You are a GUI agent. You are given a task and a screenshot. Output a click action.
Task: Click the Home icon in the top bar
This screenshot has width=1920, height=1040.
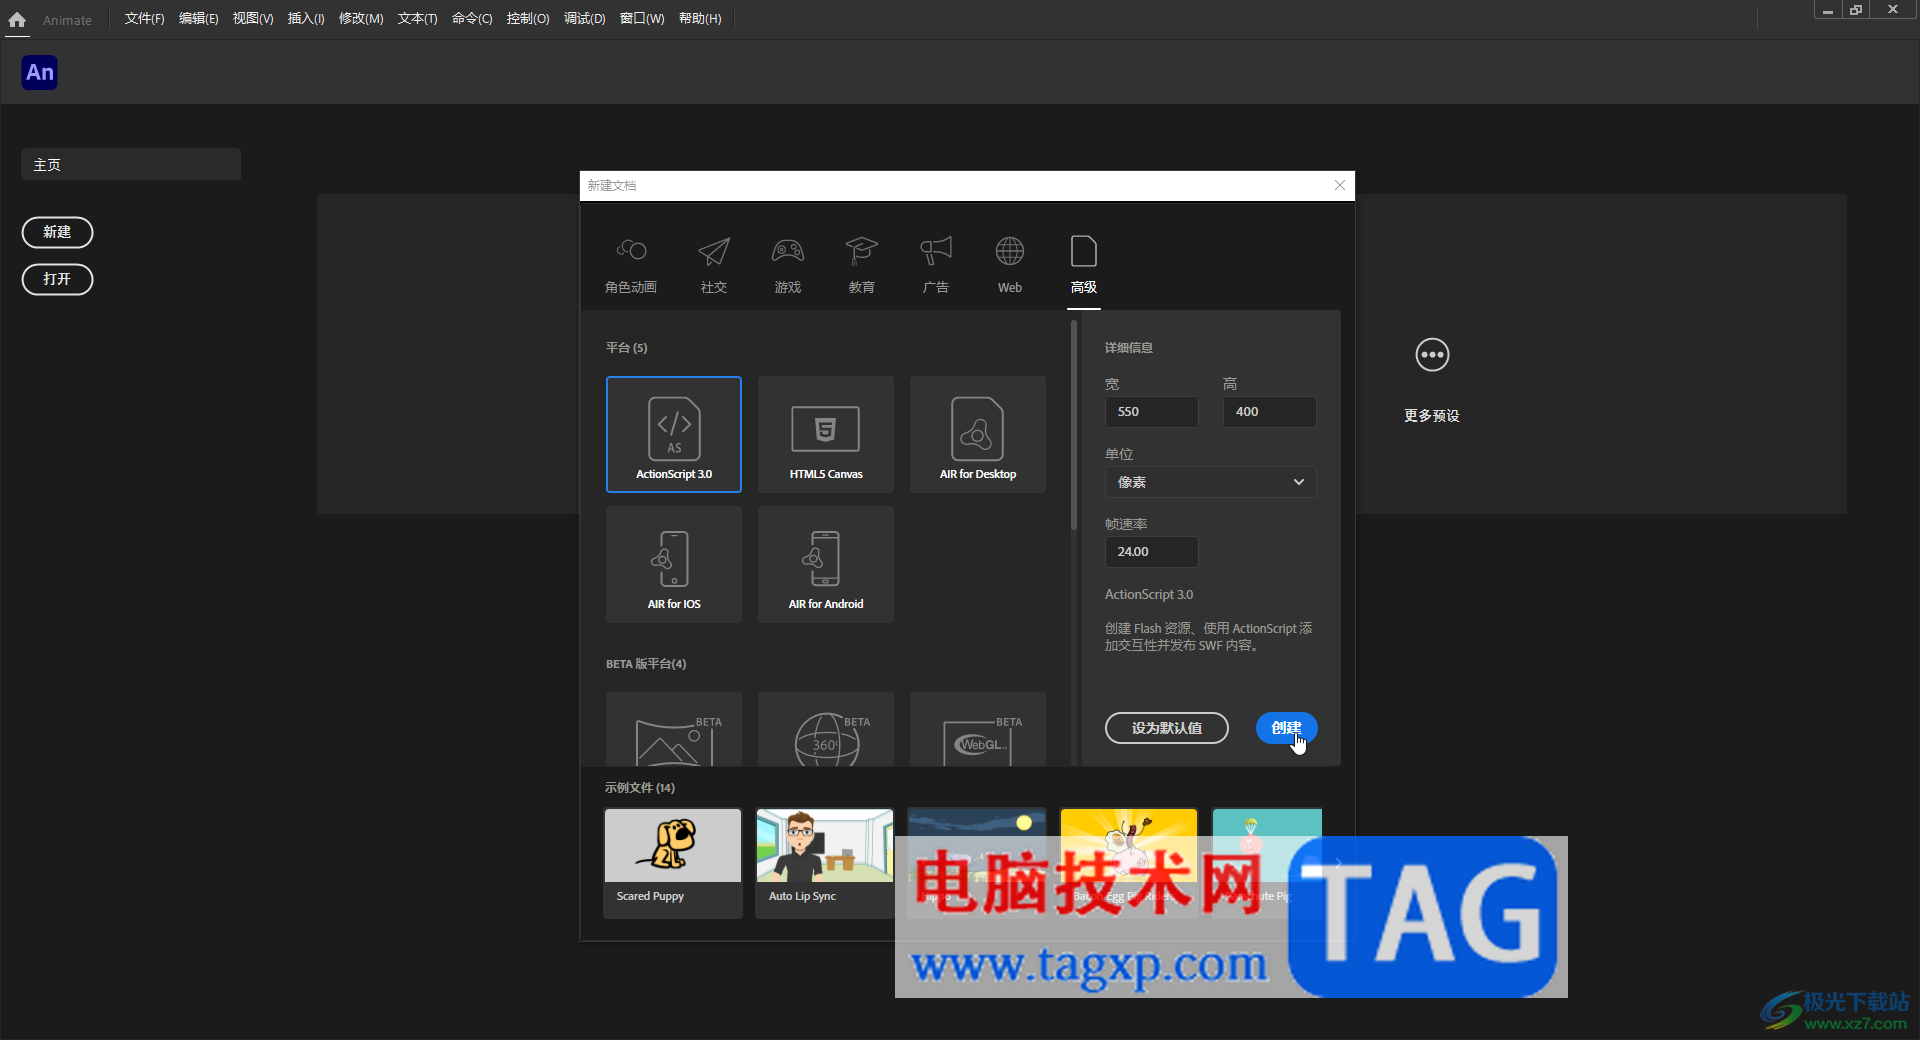pos(17,19)
